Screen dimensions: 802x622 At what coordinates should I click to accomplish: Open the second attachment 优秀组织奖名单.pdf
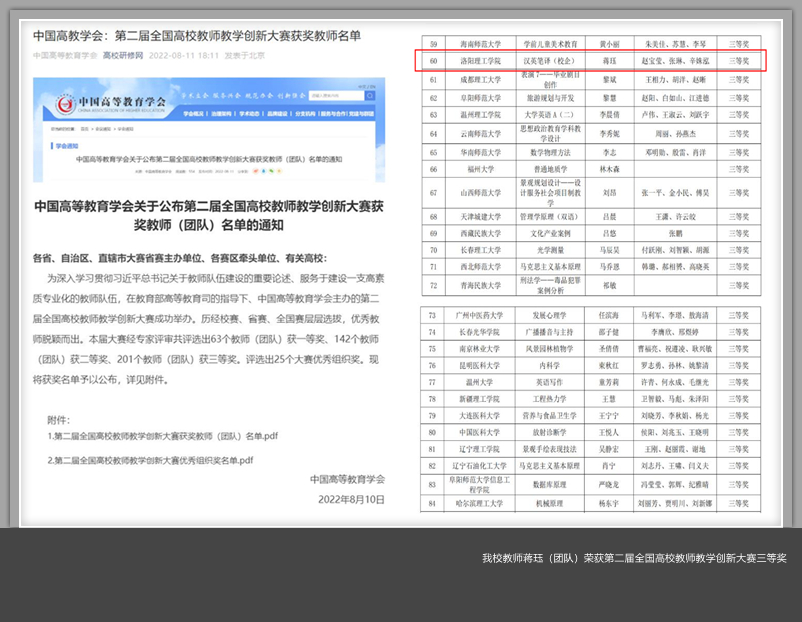(x=150, y=460)
